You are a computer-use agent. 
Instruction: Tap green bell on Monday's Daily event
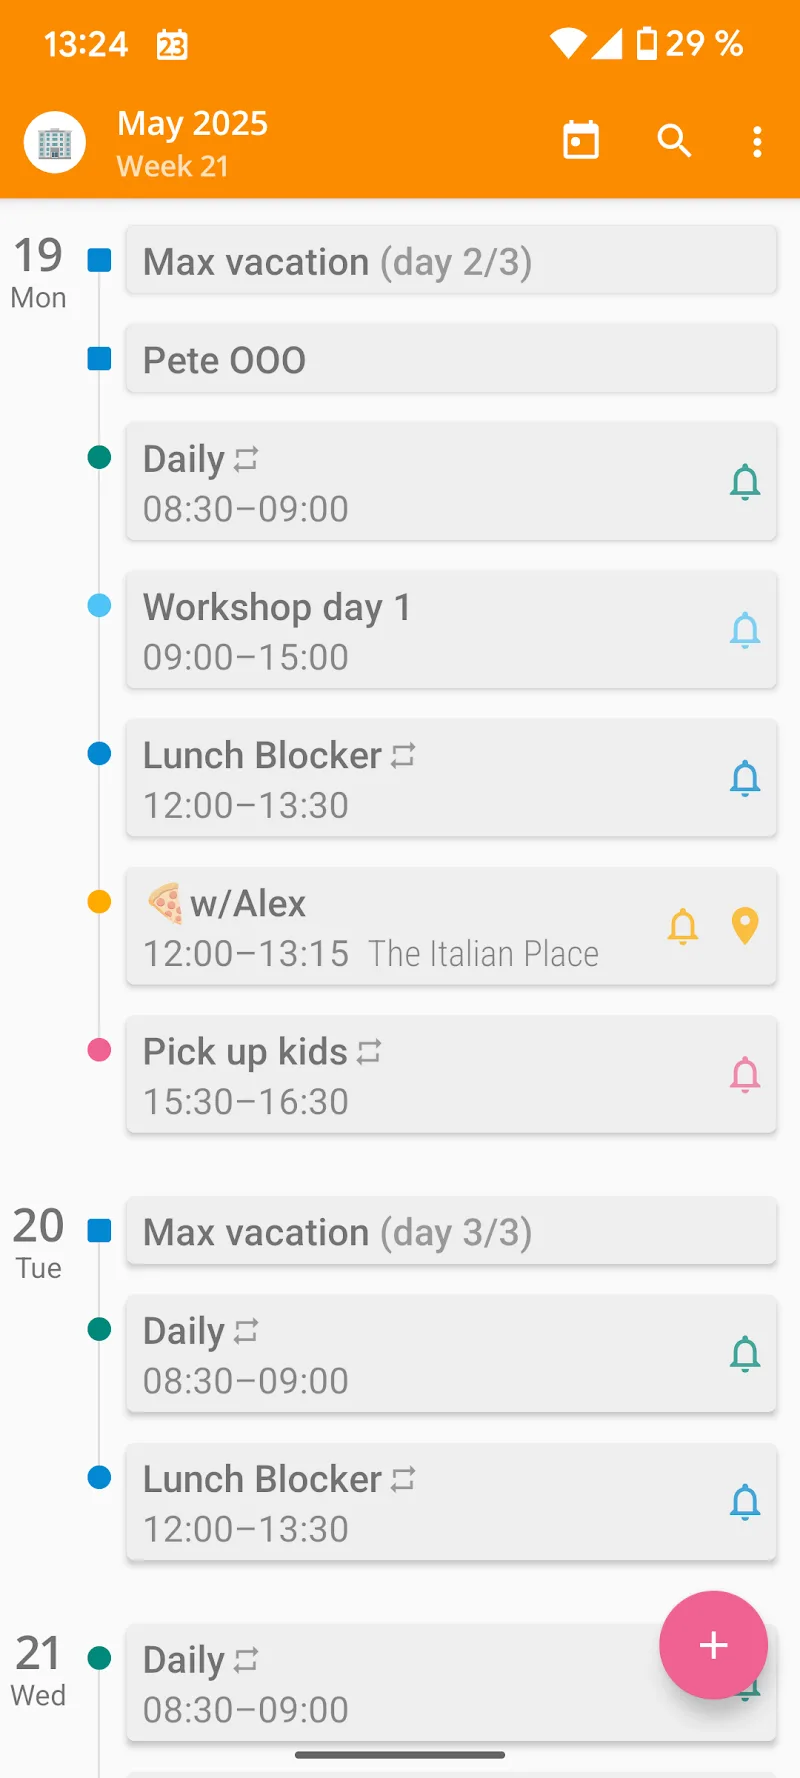pos(745,483)
